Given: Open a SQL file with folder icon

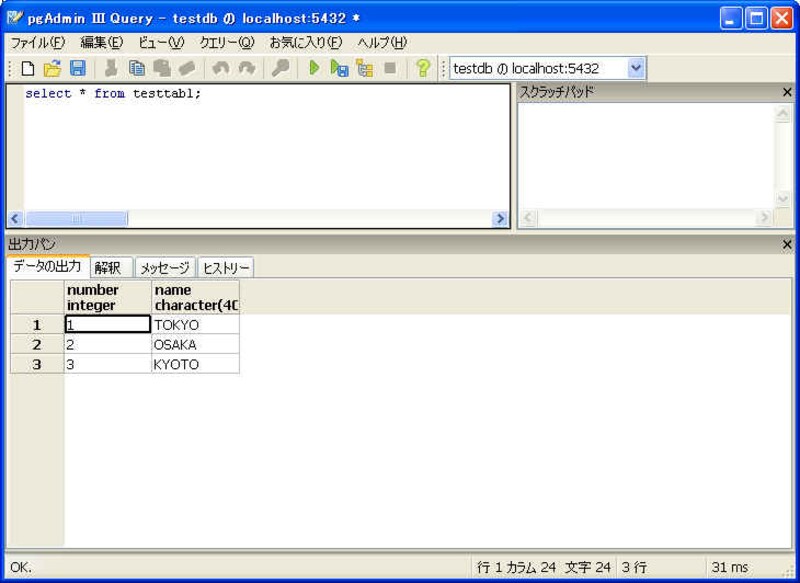Looking at the screenshot, I should click(53, 69).
